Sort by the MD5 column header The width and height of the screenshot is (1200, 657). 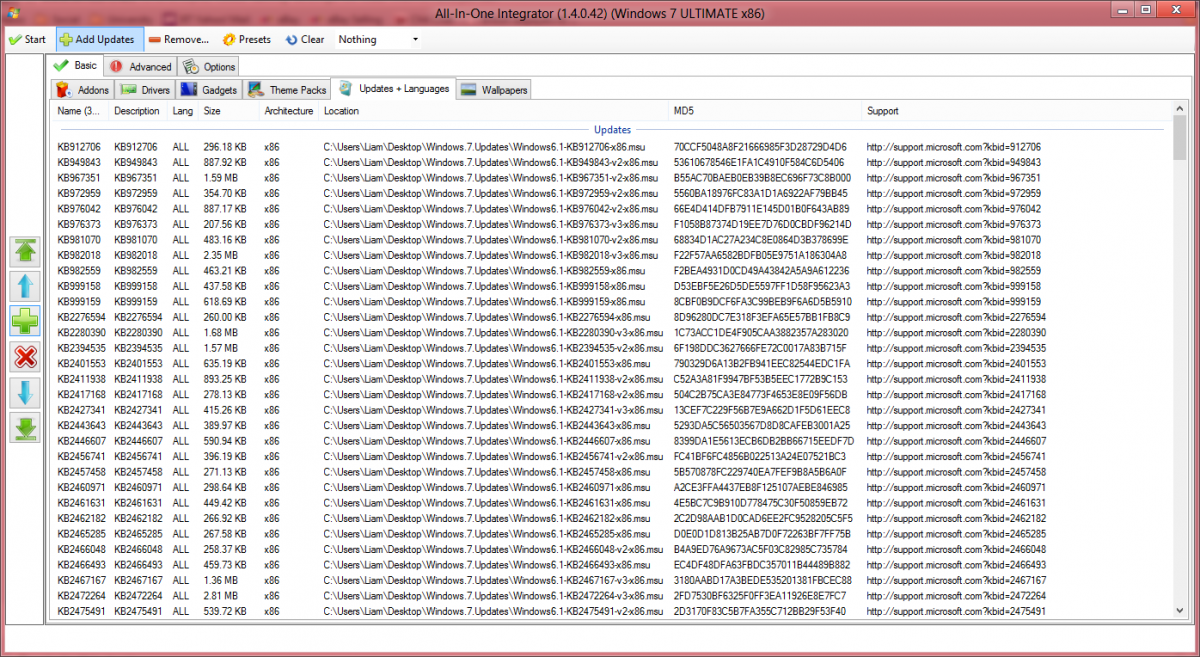766,111
